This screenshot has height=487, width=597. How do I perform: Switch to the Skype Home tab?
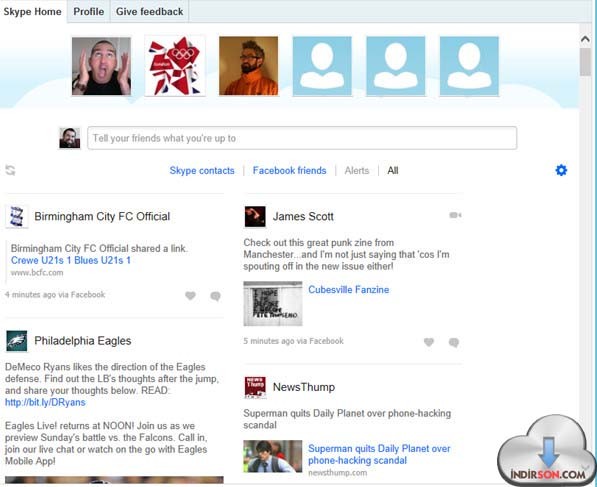32,11
